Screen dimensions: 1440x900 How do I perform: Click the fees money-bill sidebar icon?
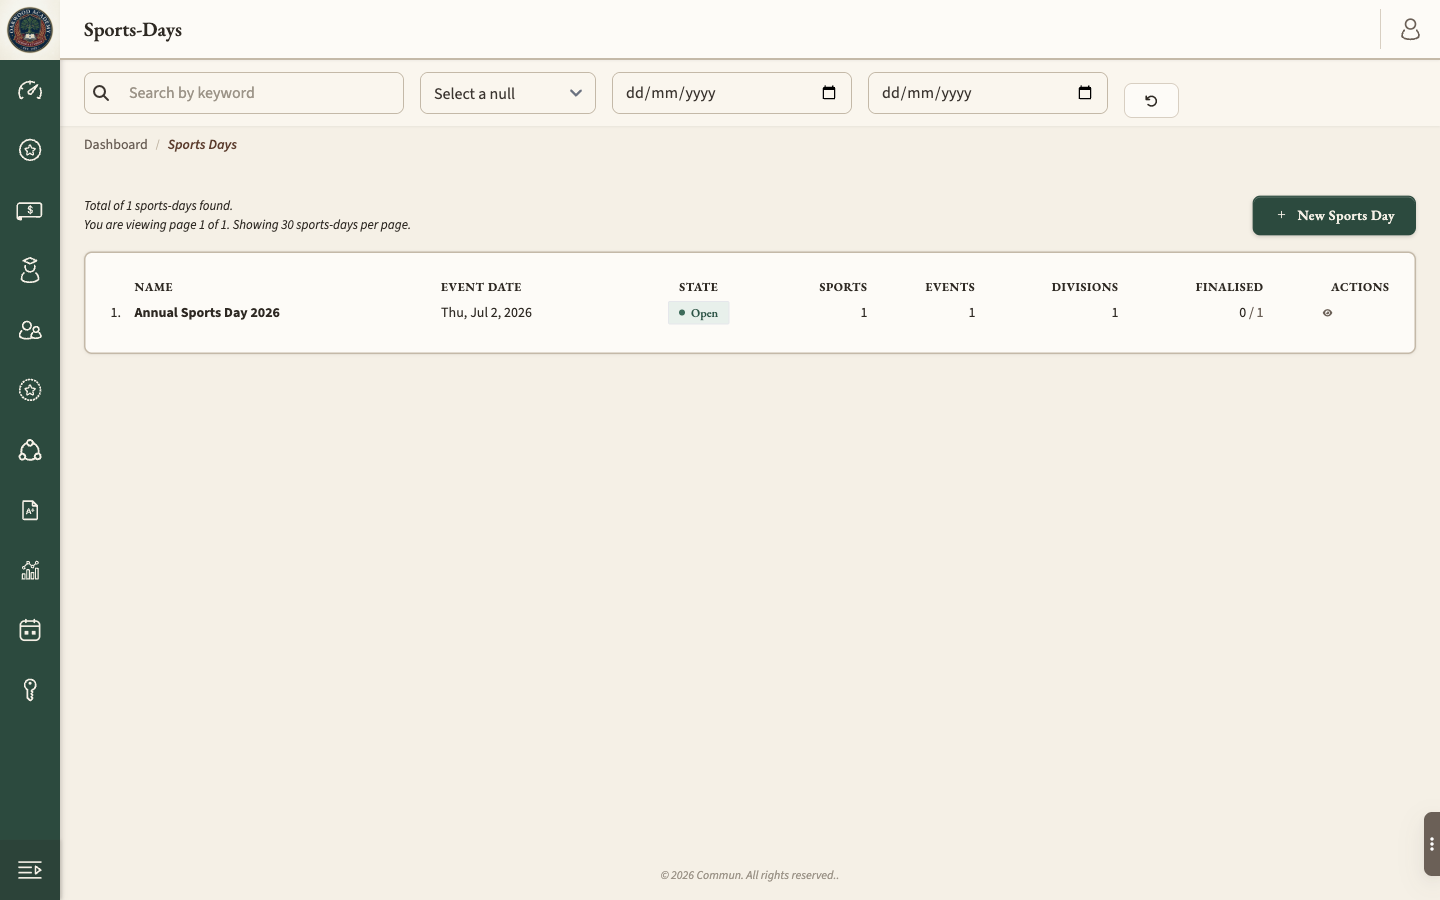(30, 210)
